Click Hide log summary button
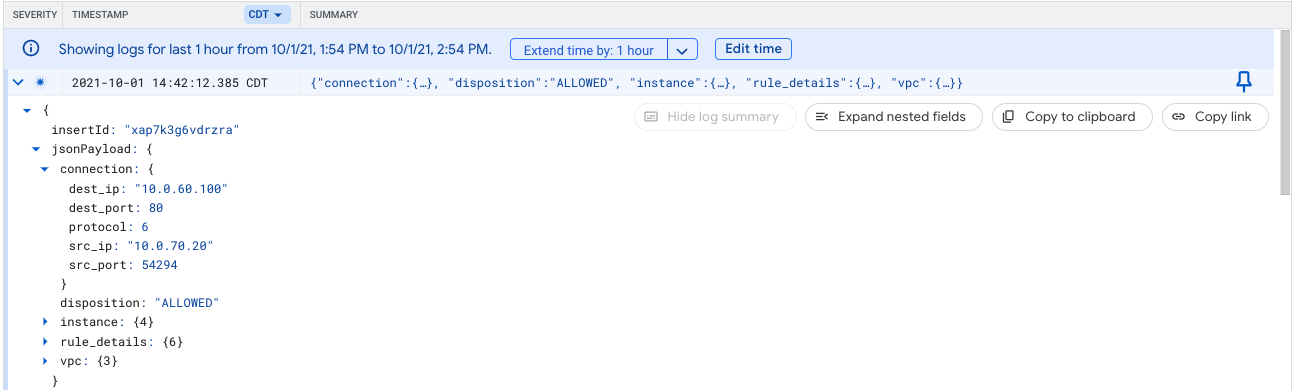This screenshot has height=390, width=1293. [715, 117]
